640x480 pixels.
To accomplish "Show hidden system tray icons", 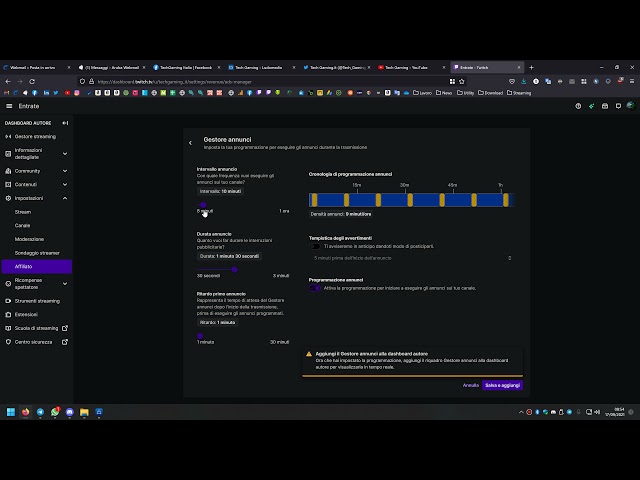I will coord(521,412).
